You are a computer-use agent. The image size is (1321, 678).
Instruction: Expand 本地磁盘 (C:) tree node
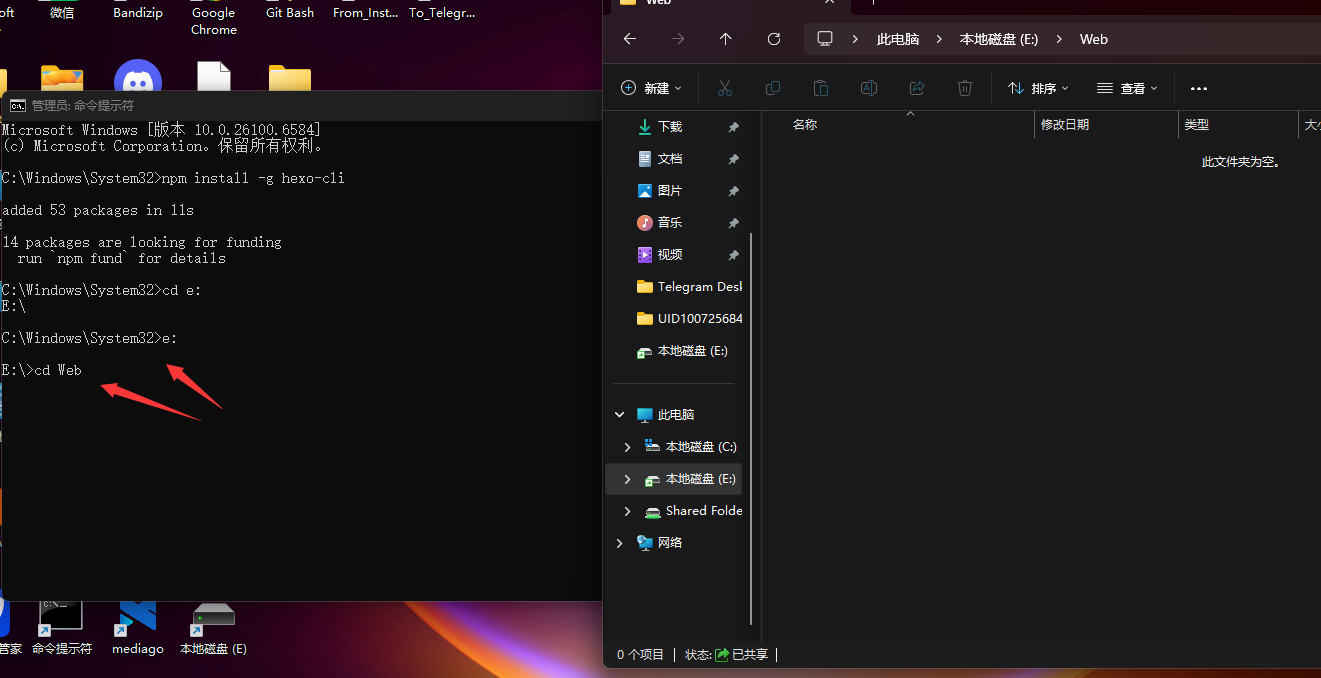627,447
